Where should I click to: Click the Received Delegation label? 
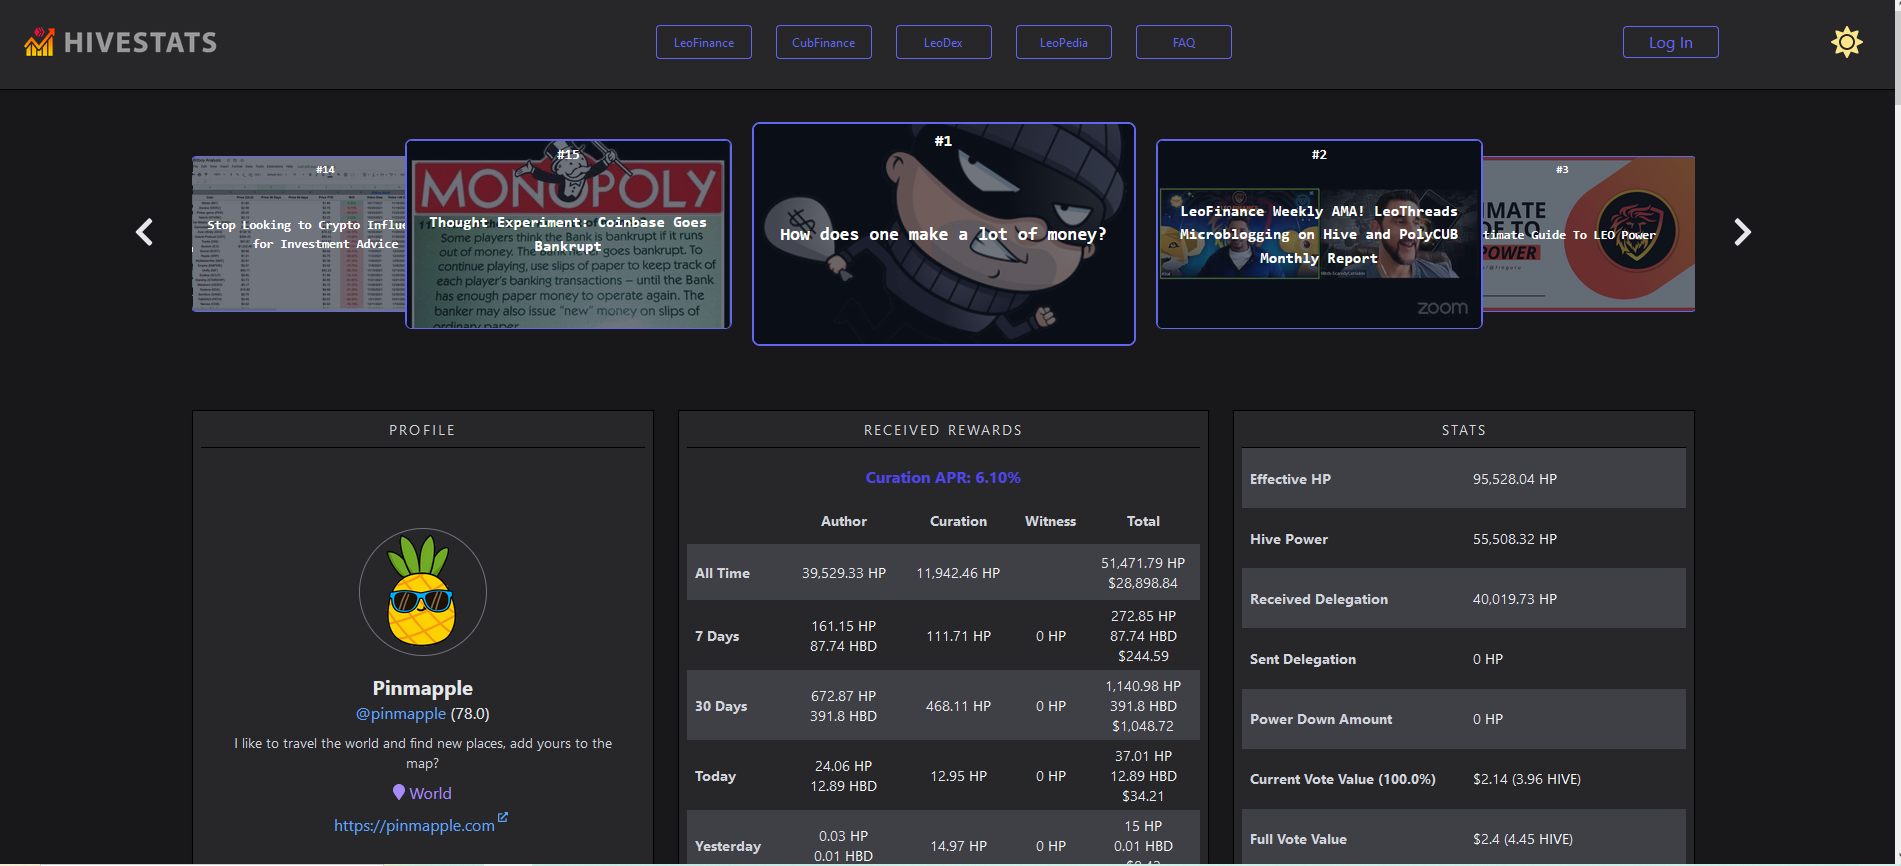tap(1319, 599)
